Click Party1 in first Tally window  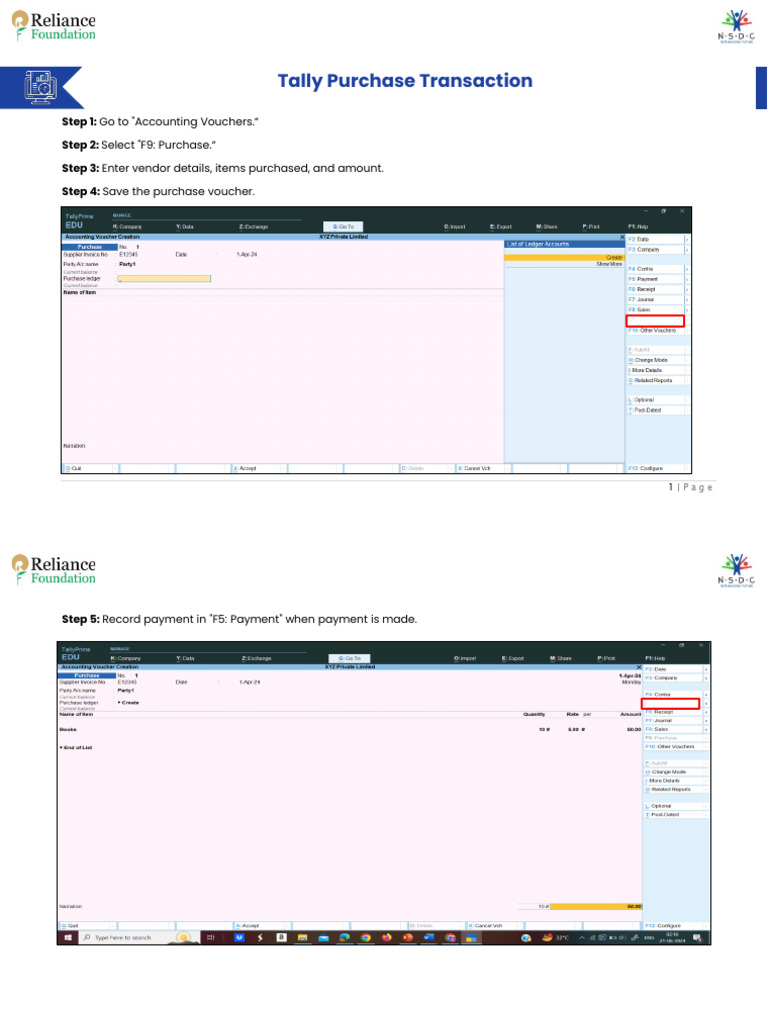point(127,264)
